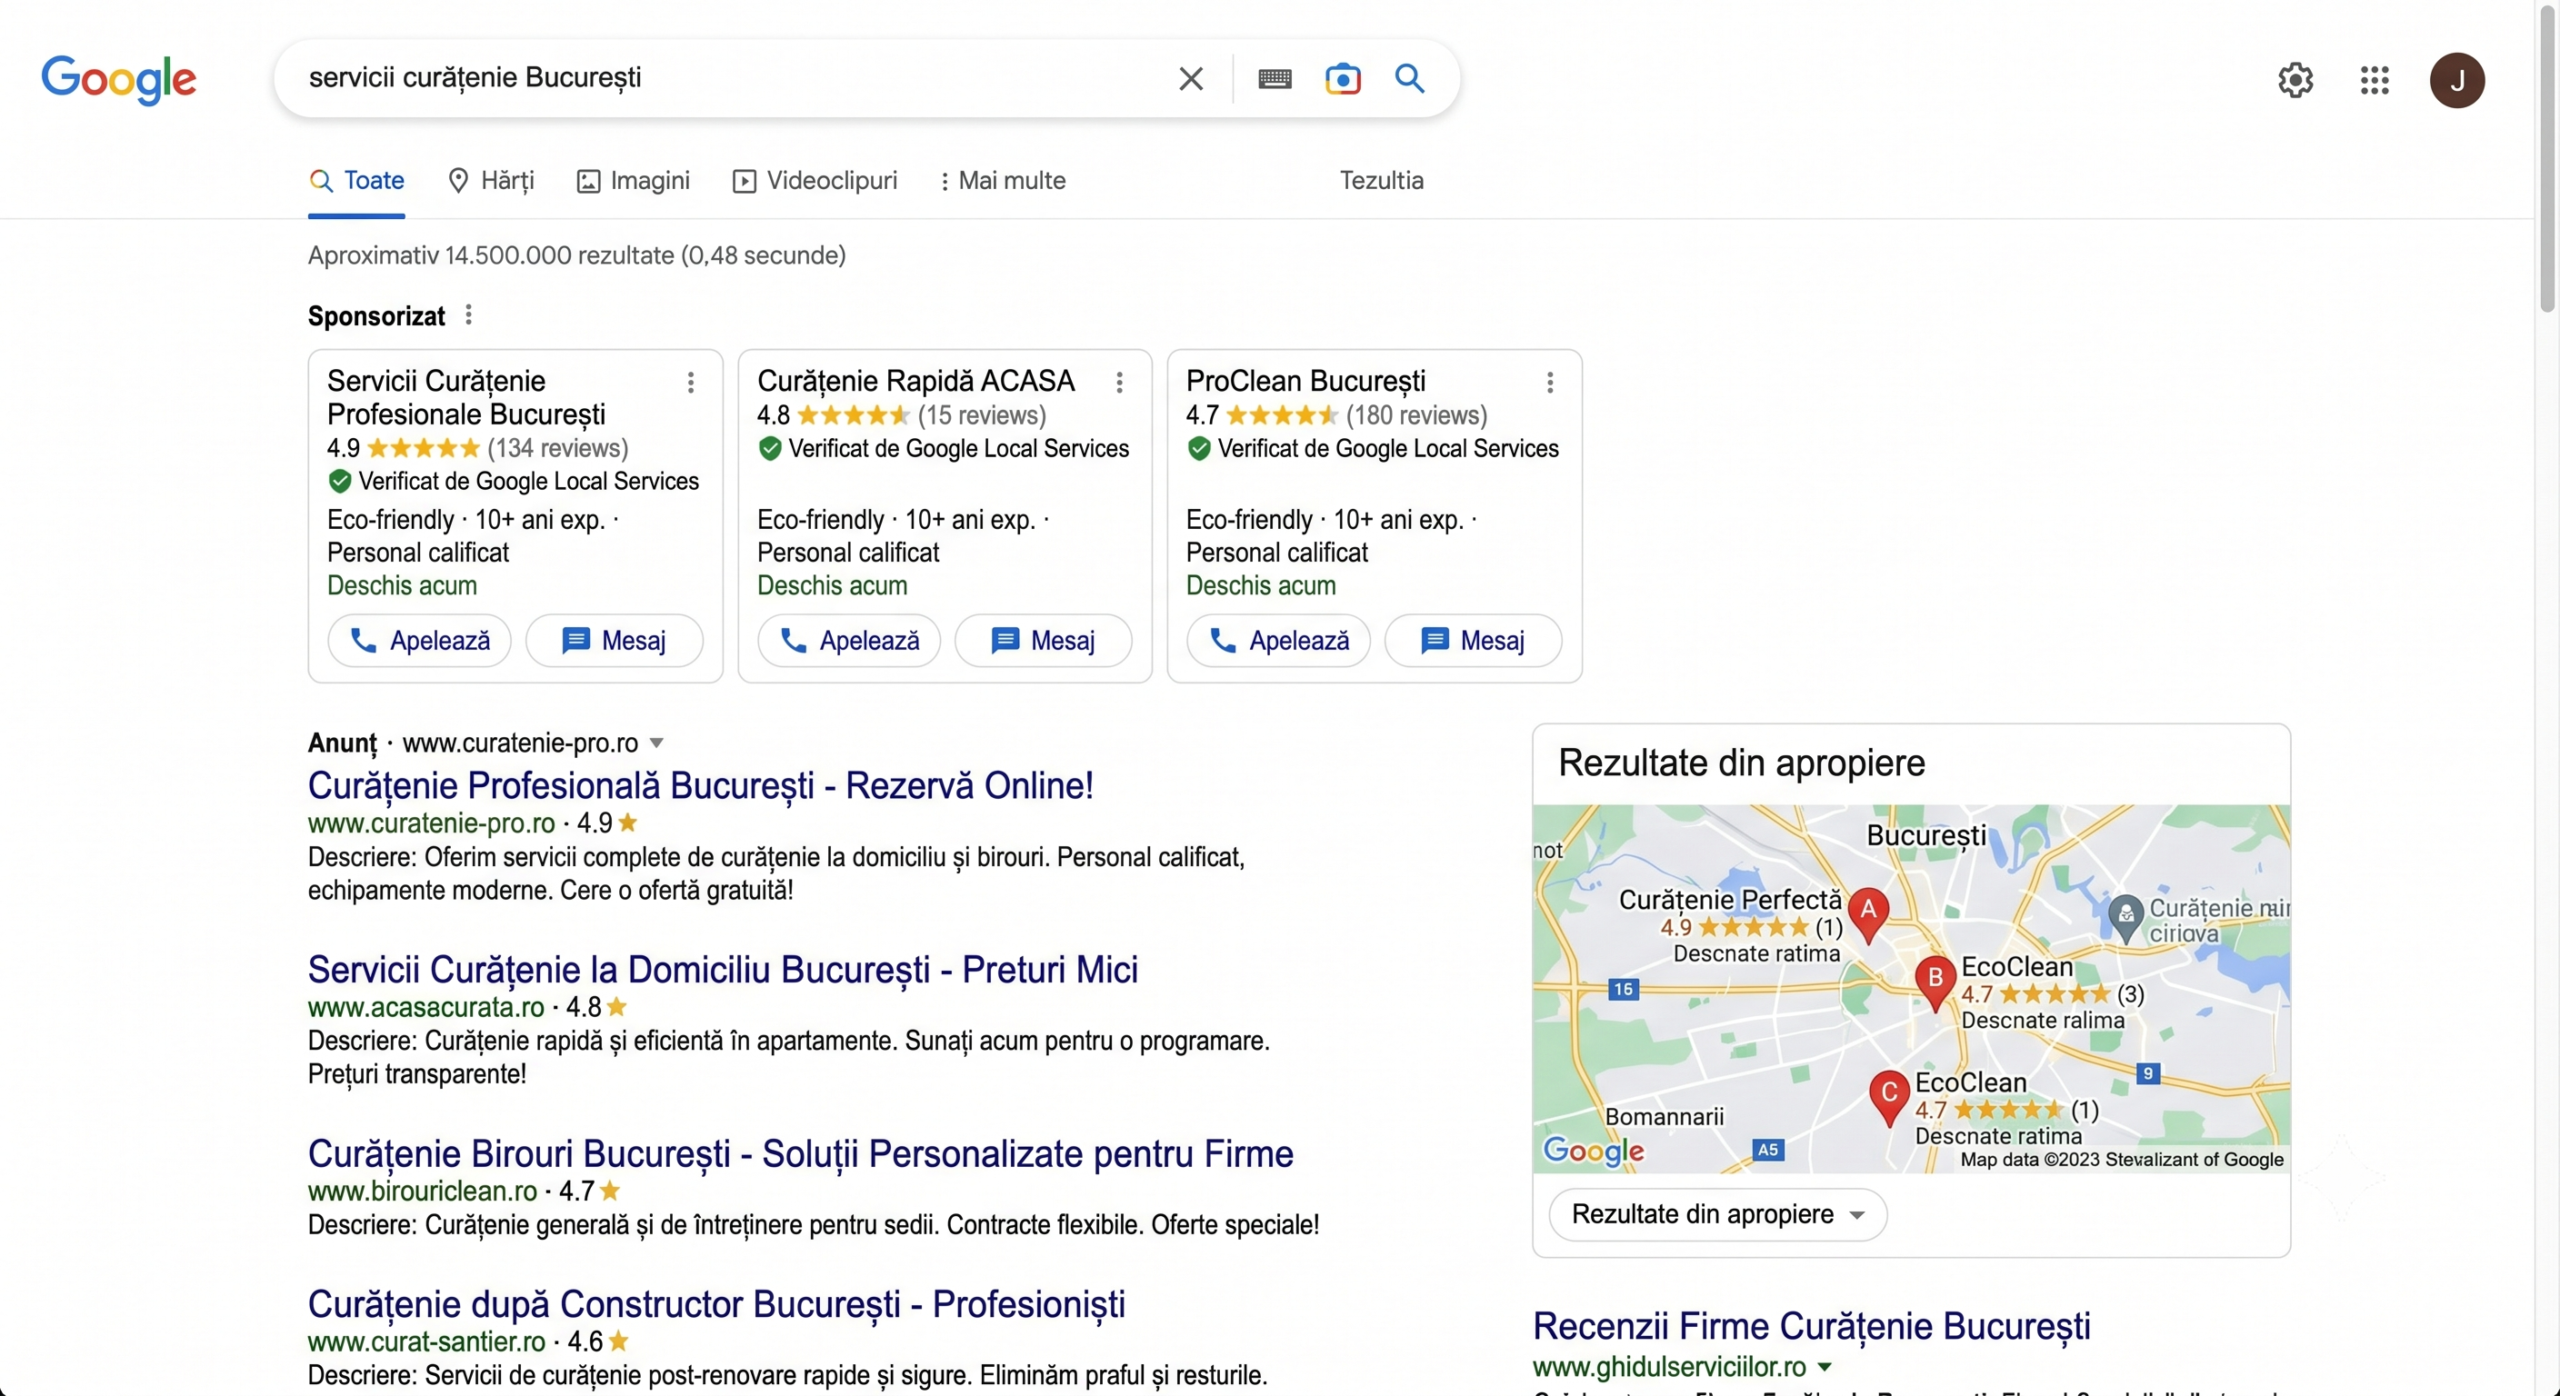Switch to the Videoclipuri tab

[x=815, y=181]
